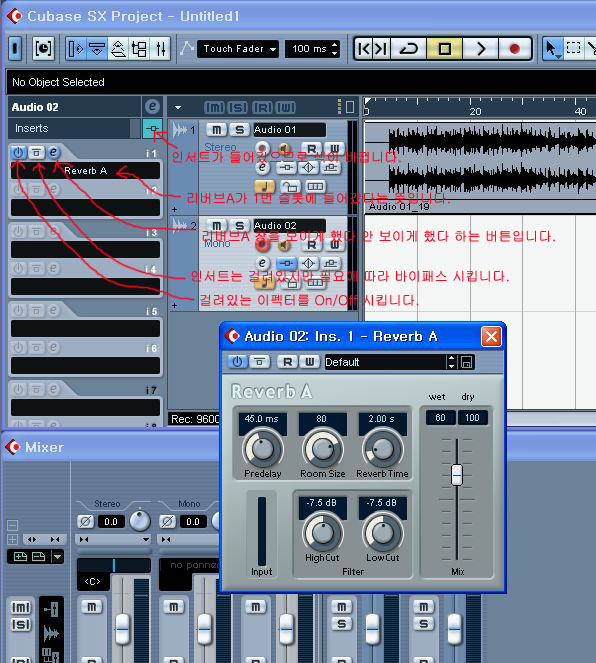Toggle global Write in track list header
The width and height of the screenshot is (596, 663).
(x=286, y=107)
